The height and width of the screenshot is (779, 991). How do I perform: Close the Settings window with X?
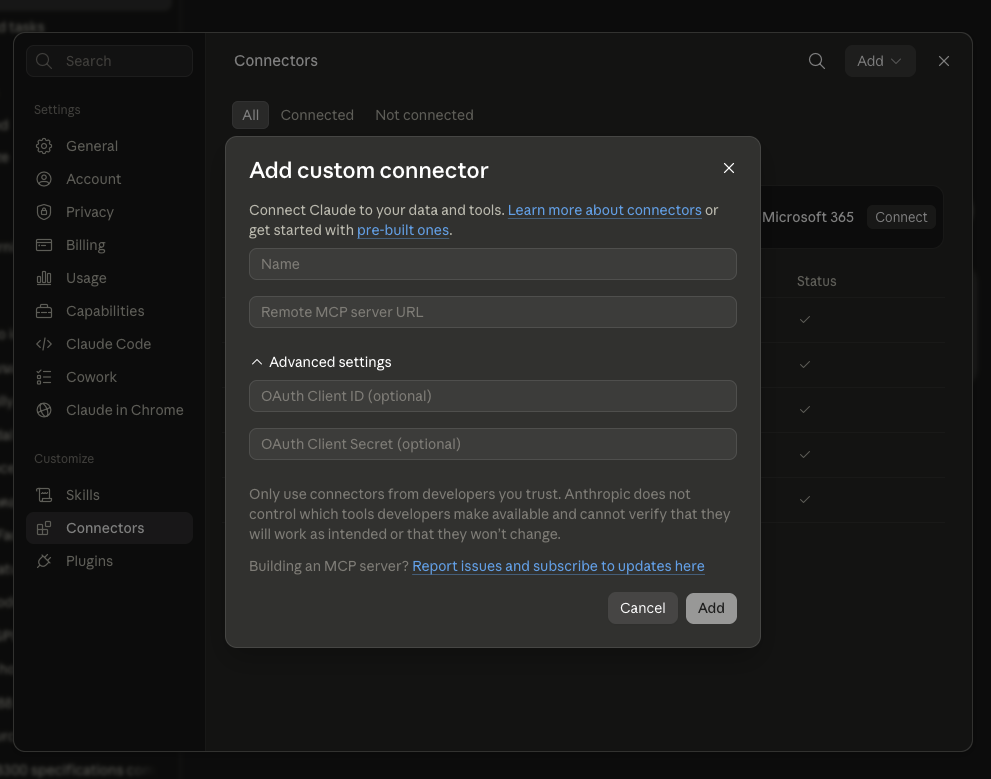coord(944,61)
